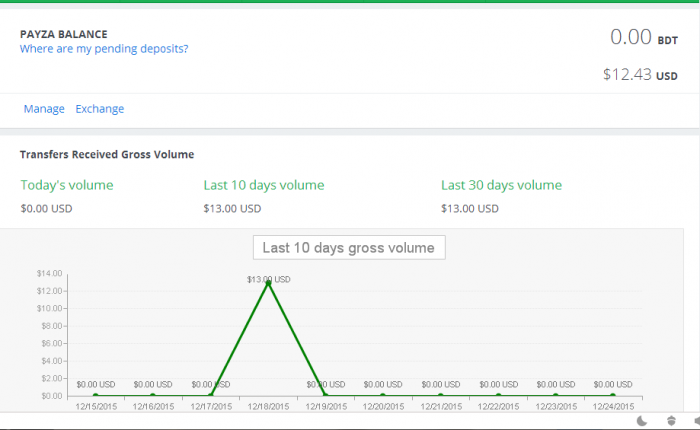Click the $13.00 USD value under Last 10 days volume
Screen dimensions: 700x430
232,209
